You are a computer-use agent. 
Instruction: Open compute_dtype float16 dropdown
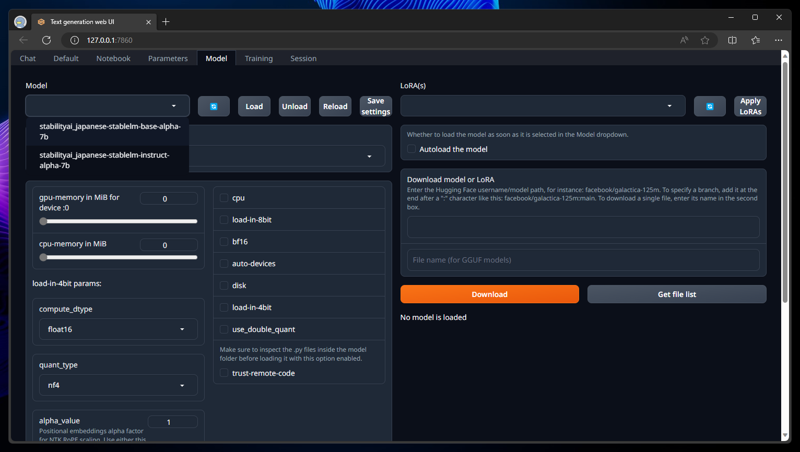point(118,329)
